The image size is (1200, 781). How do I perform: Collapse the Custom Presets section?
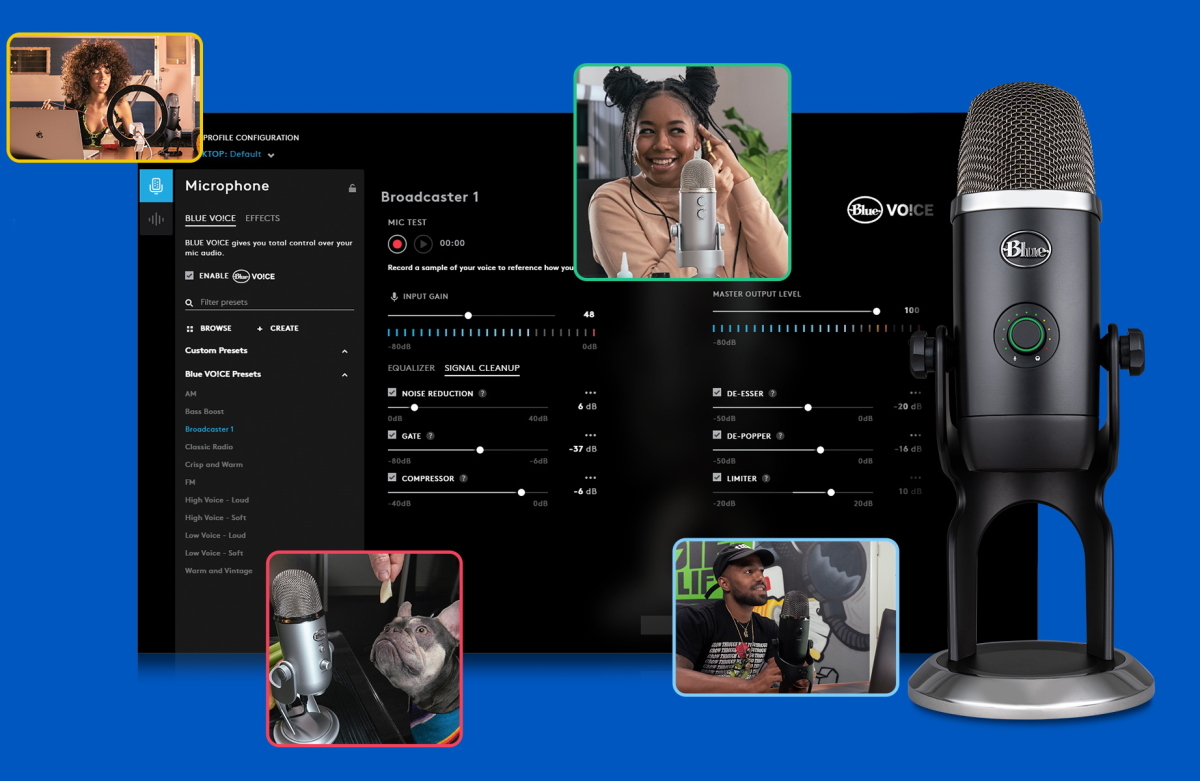tap(345, 351)
